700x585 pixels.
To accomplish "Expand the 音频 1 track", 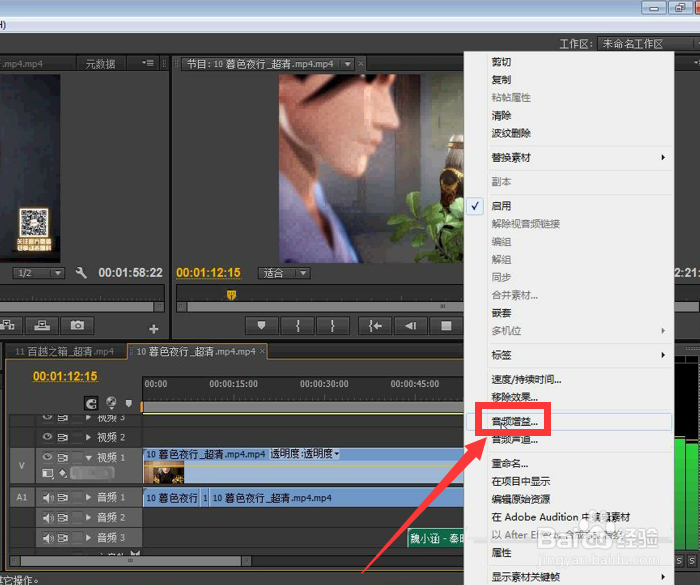I will [x=88, y=497].
